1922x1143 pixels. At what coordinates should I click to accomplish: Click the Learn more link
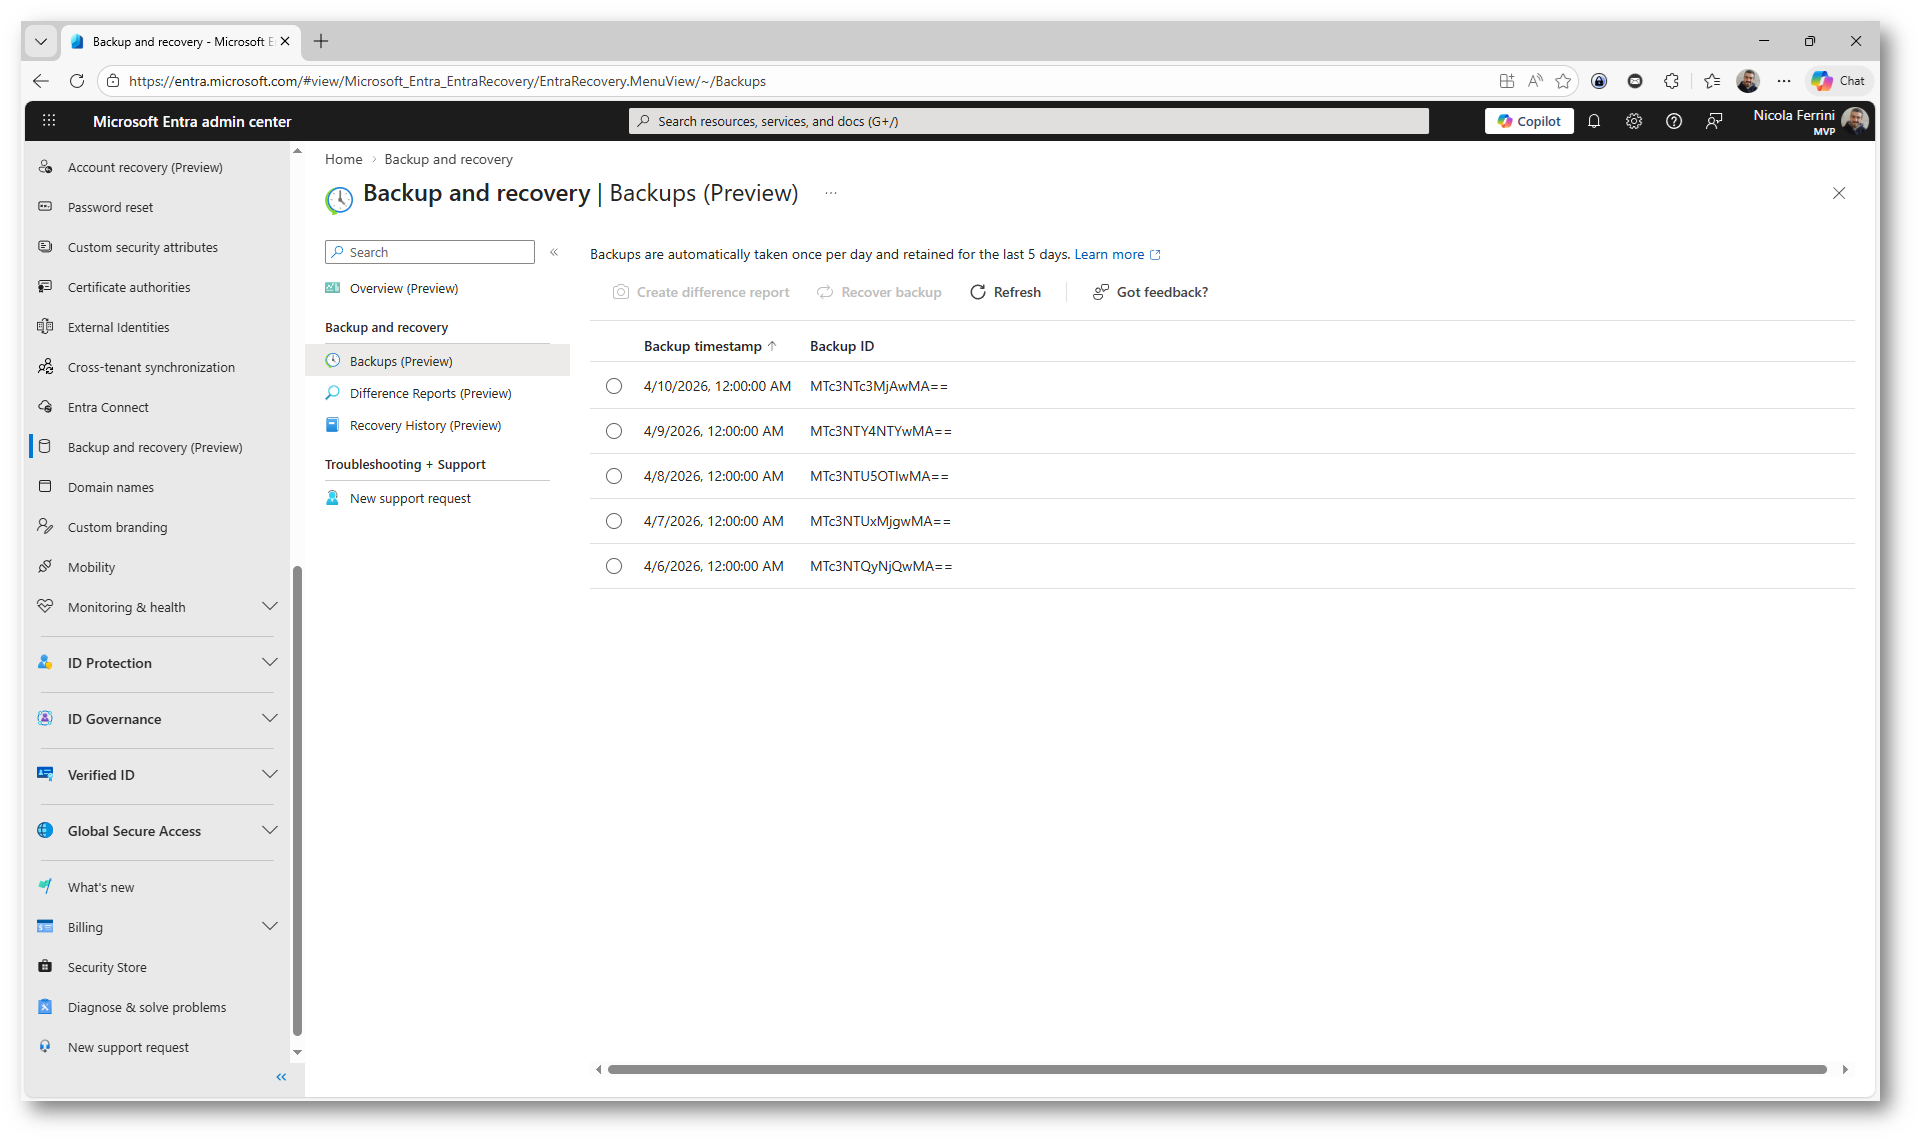1109,254
